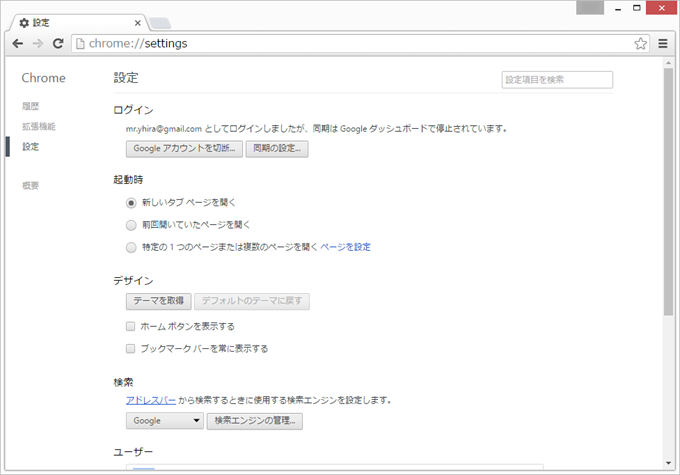The image size is (680, 475).
Task: Select 特定の1つのページ radio option
Action: click(x=131, y=248)
